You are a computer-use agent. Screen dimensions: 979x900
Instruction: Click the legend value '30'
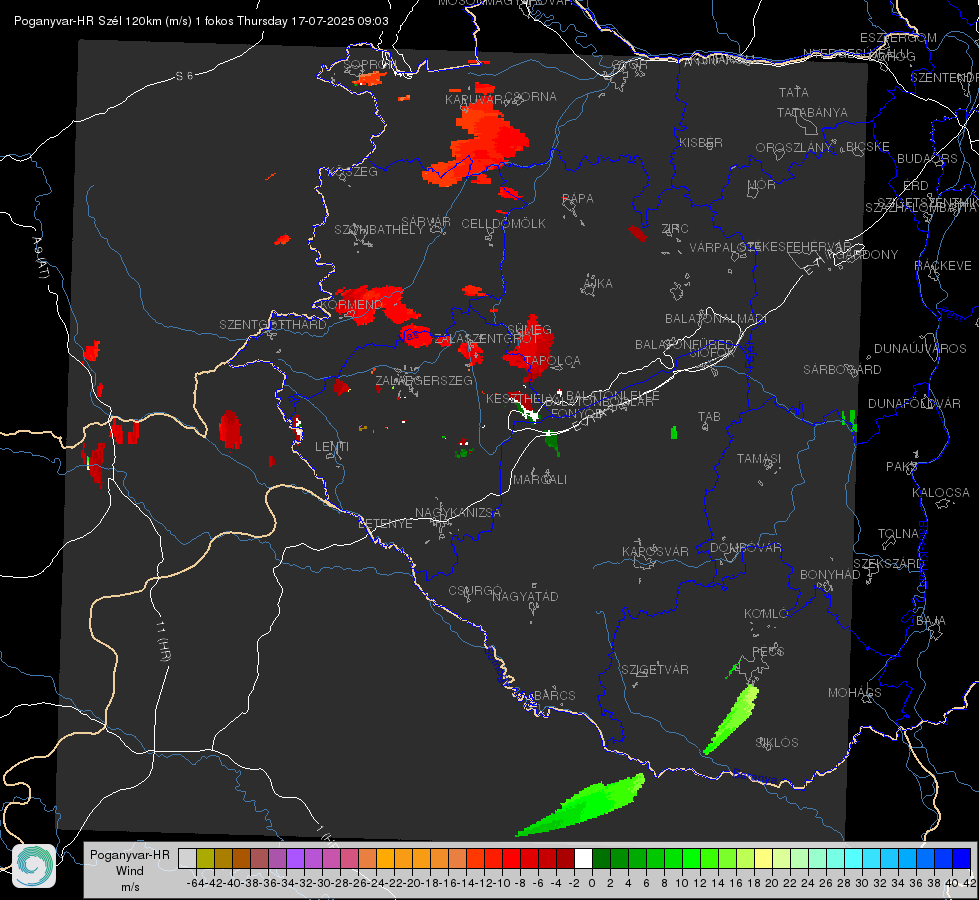[862, 883]
